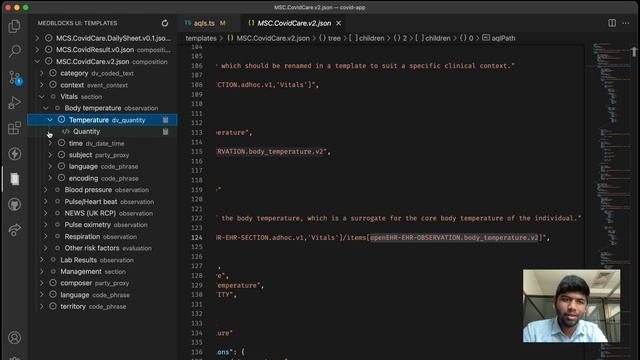Close the MSC.CovidCare.v2.json tab

tap(338, 23)
